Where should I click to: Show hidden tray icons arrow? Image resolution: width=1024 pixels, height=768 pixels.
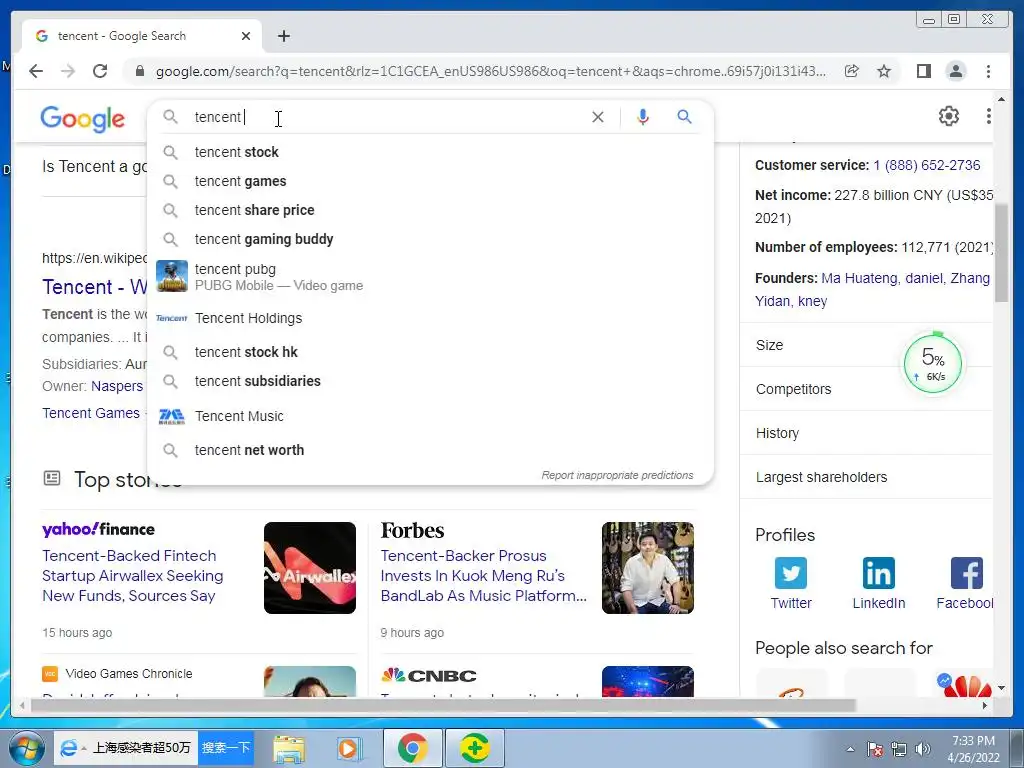[x=850, y=749]
